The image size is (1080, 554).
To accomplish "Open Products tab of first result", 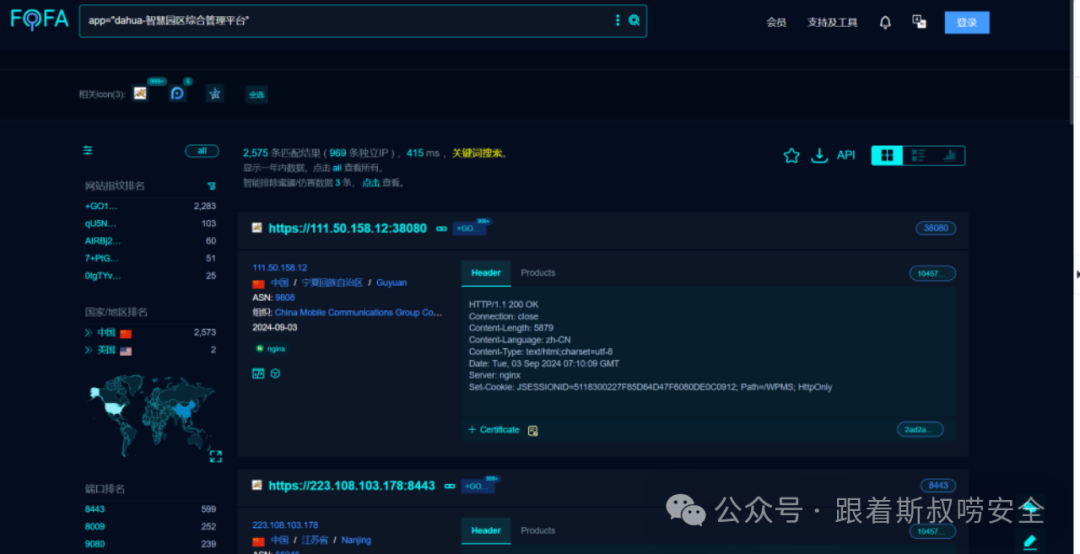I will coord(538,273).
